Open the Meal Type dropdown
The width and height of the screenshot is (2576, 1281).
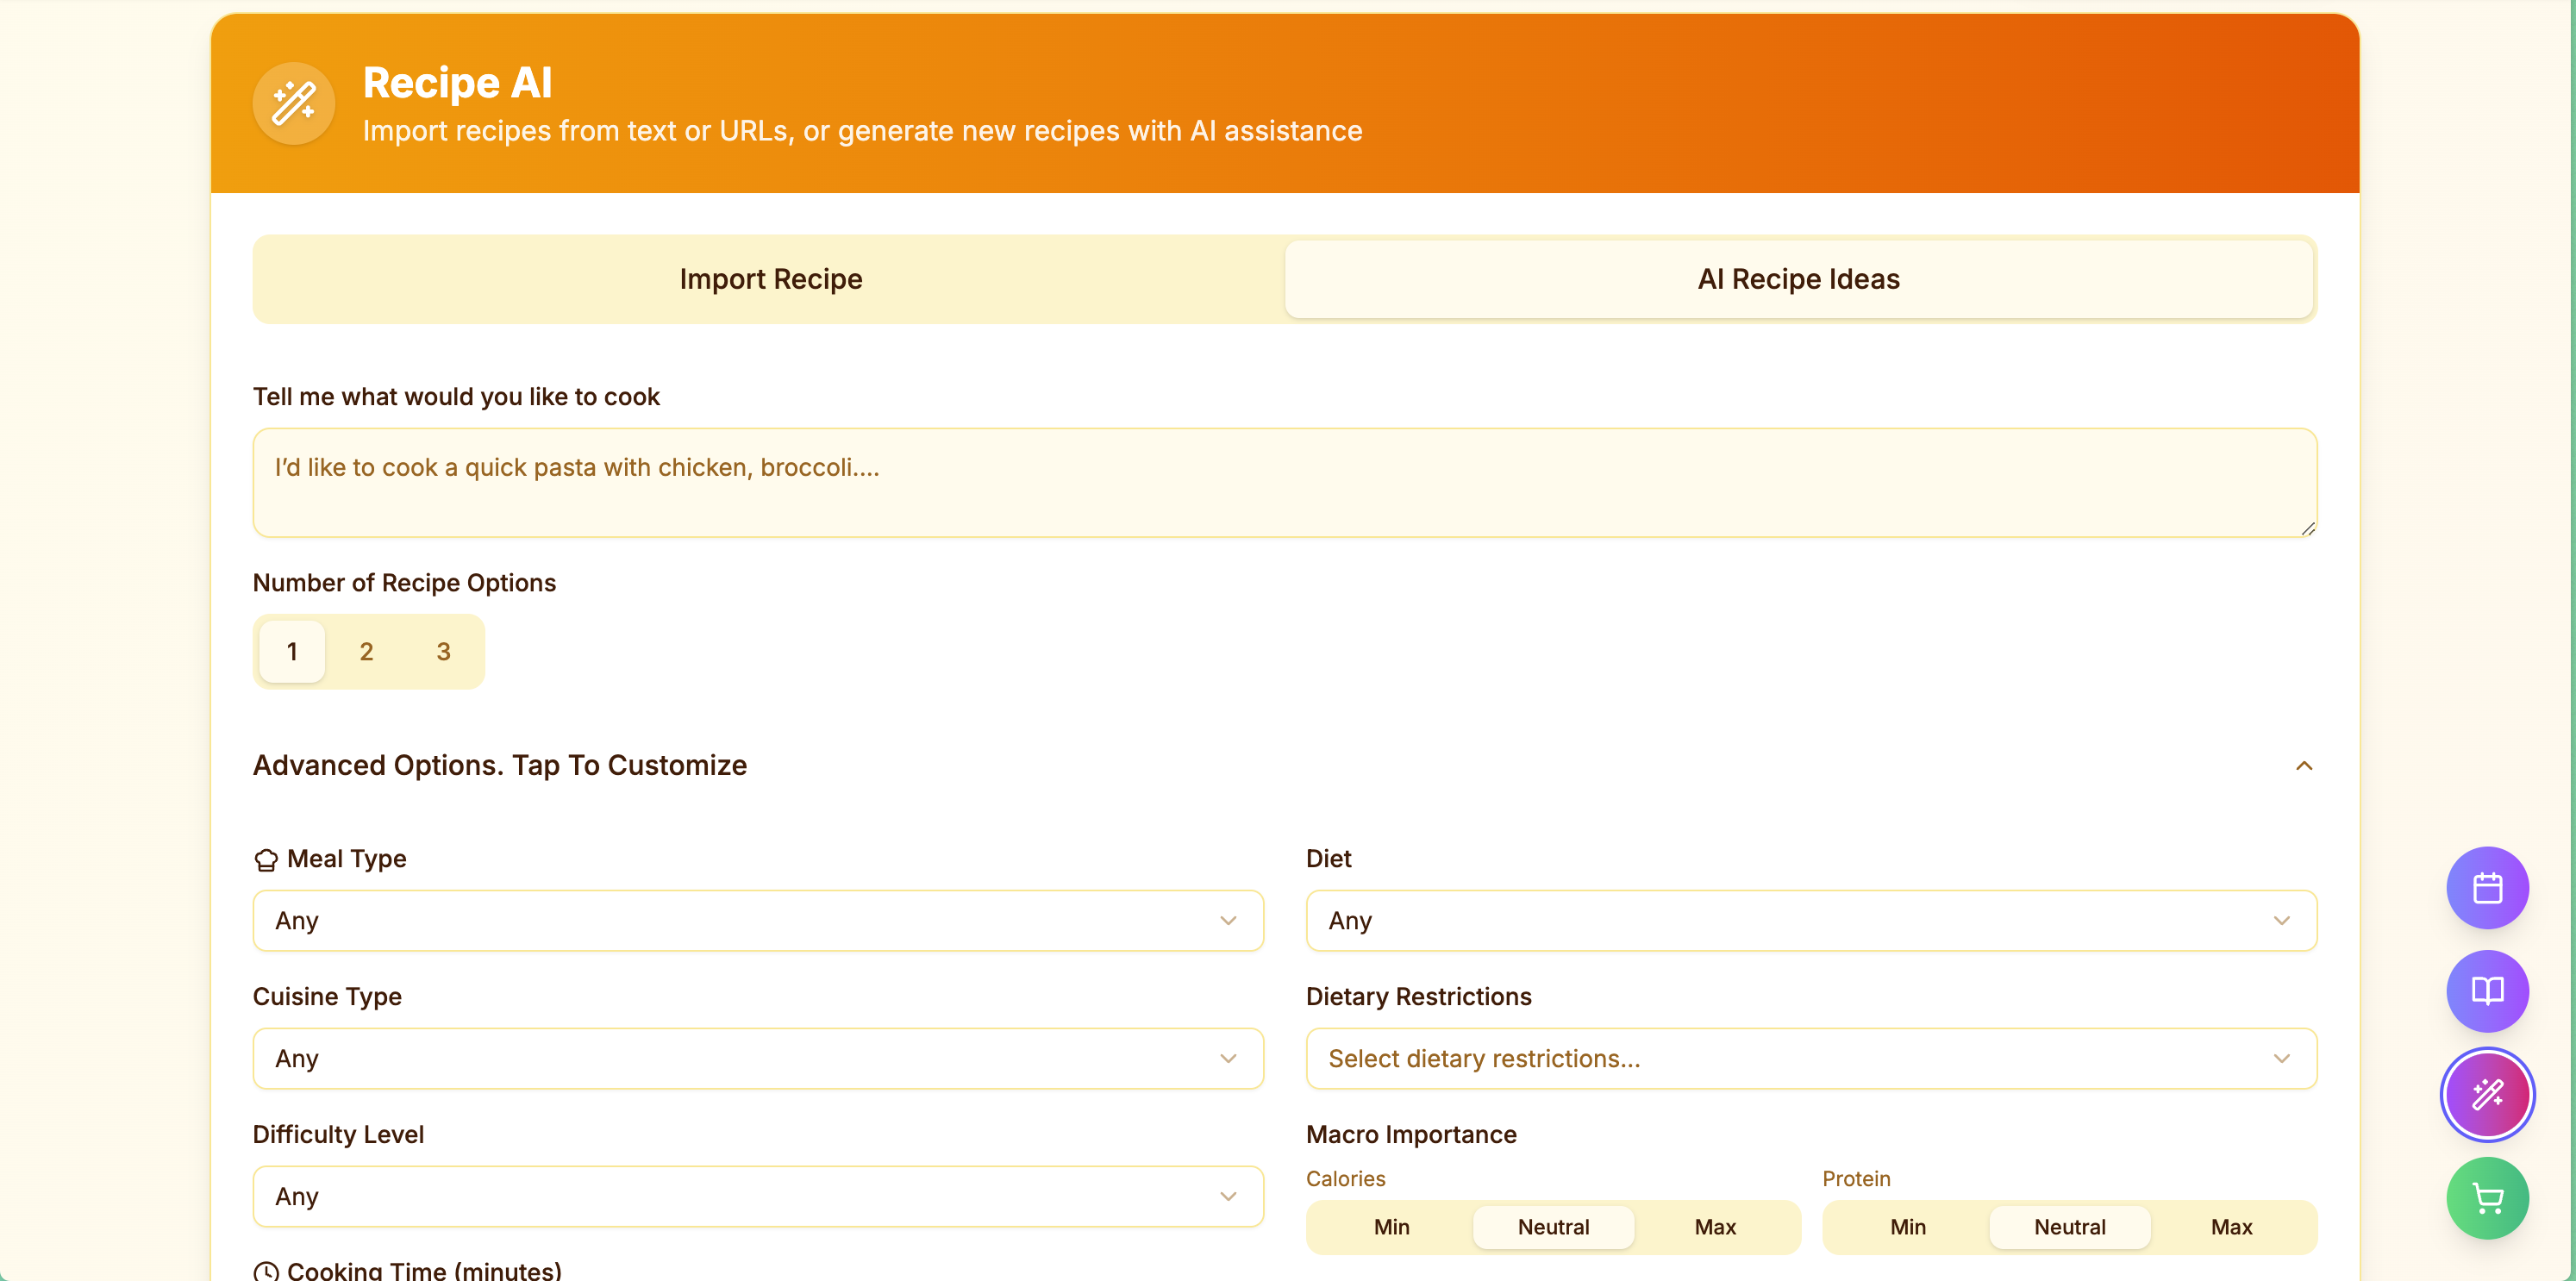pos(757,920)
